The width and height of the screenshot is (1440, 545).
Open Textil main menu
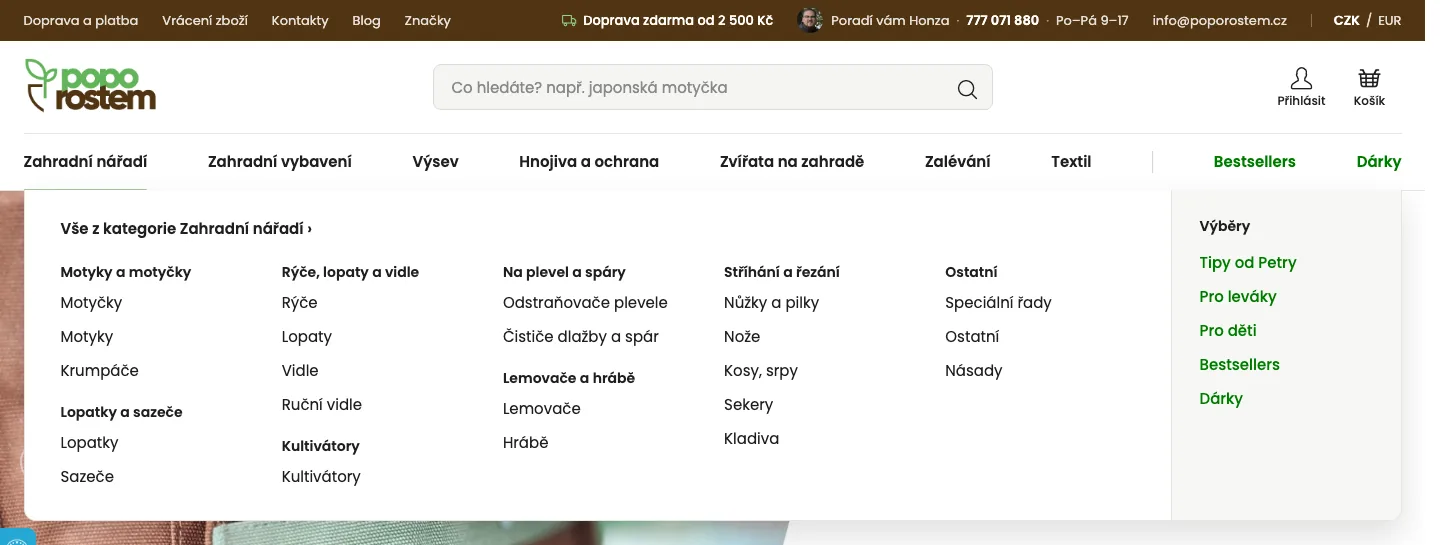[1071, 161]
